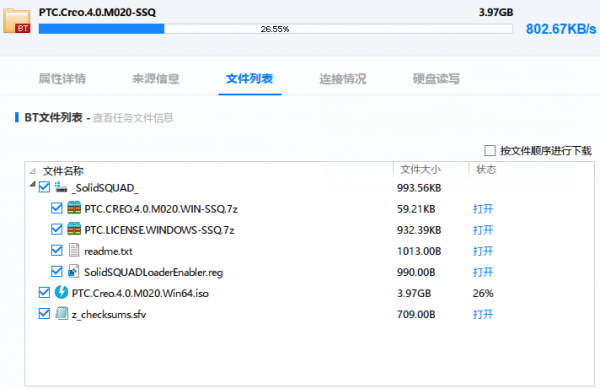Click the 802.67KB/s download speed
This screenshot has width=600, height=389.
561,29
